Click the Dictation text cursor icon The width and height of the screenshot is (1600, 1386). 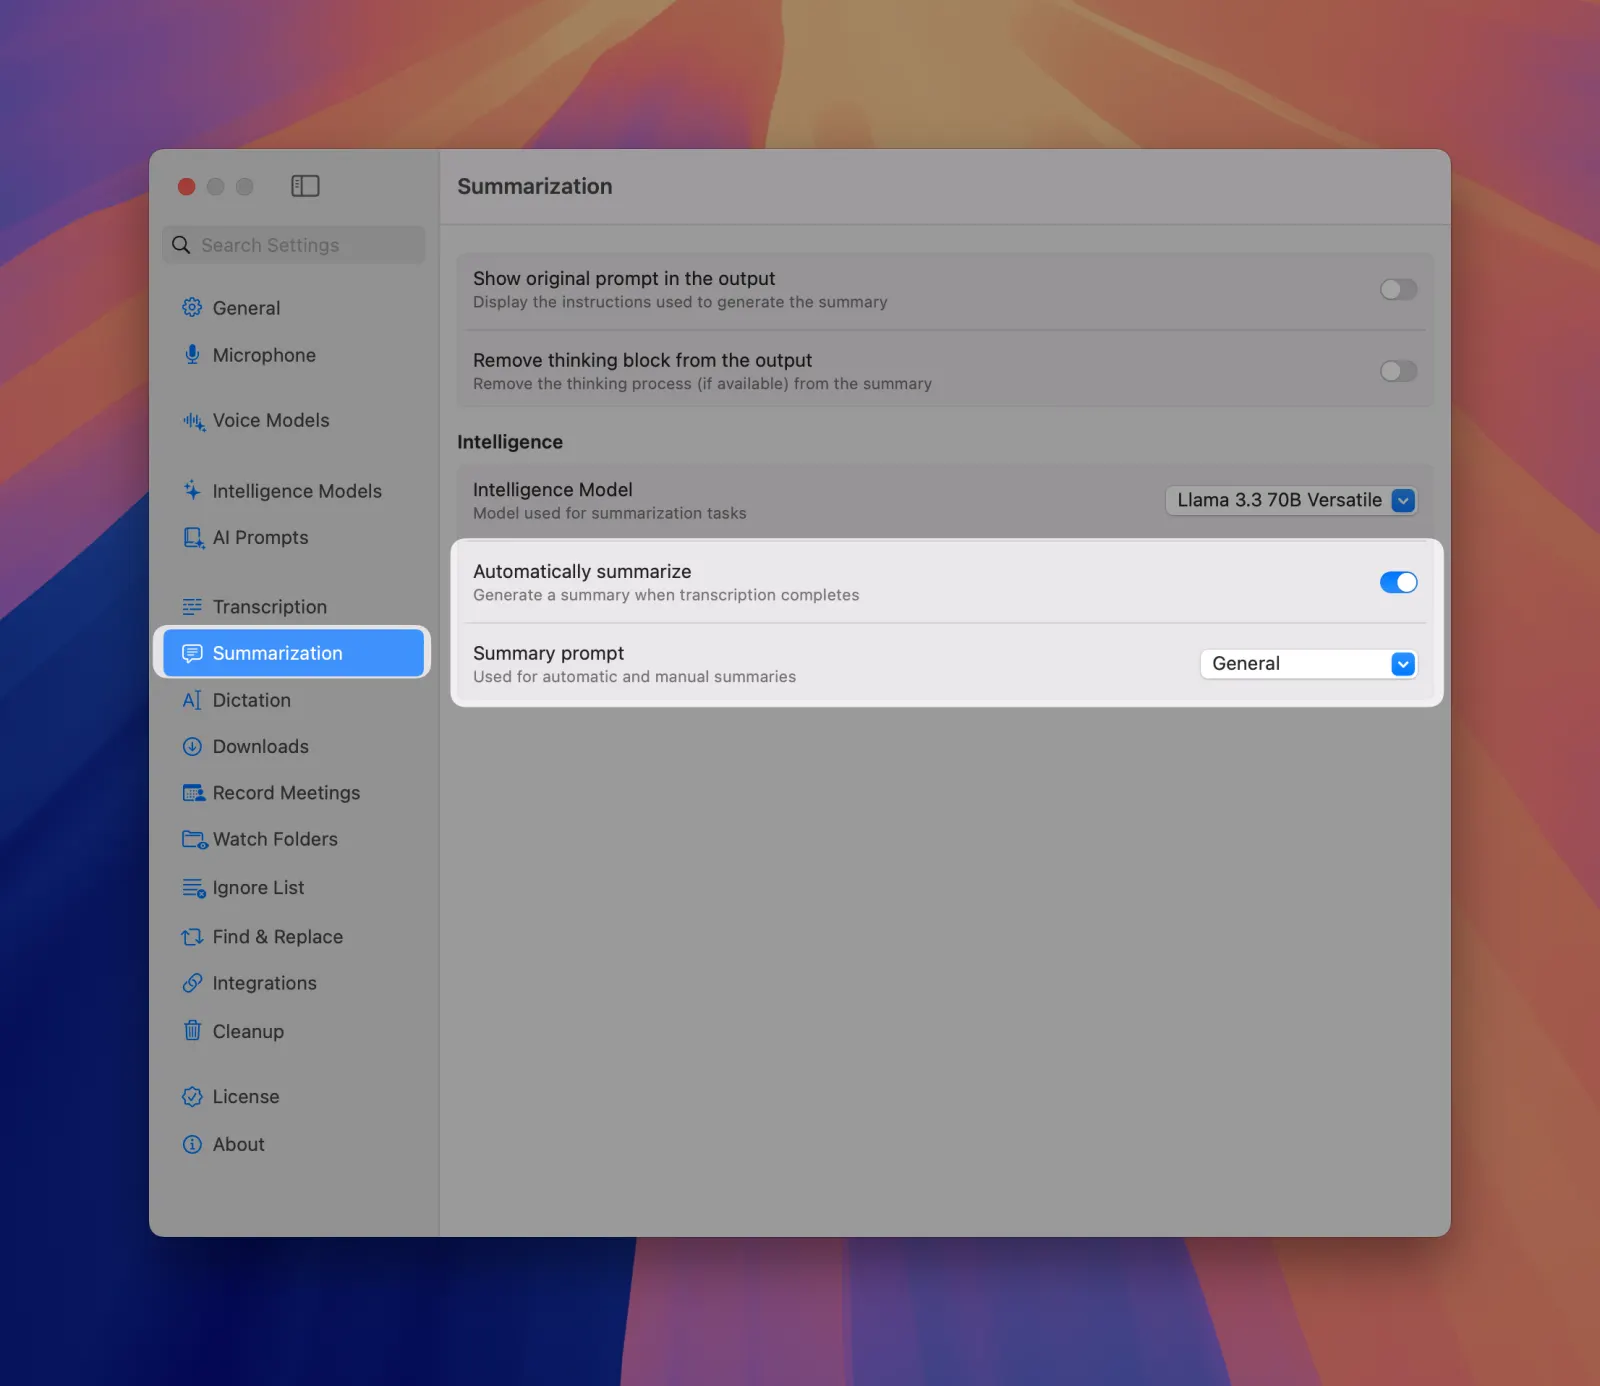[x=192, y=700]
